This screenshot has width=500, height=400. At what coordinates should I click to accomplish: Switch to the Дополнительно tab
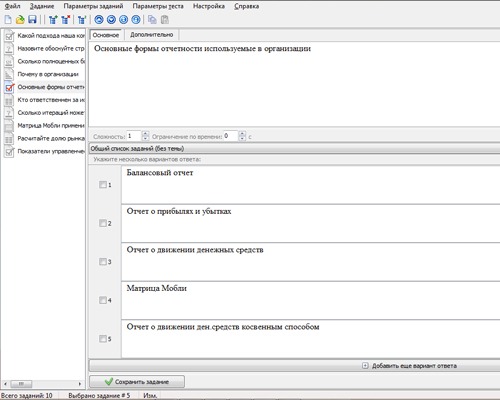coord(151,35)
